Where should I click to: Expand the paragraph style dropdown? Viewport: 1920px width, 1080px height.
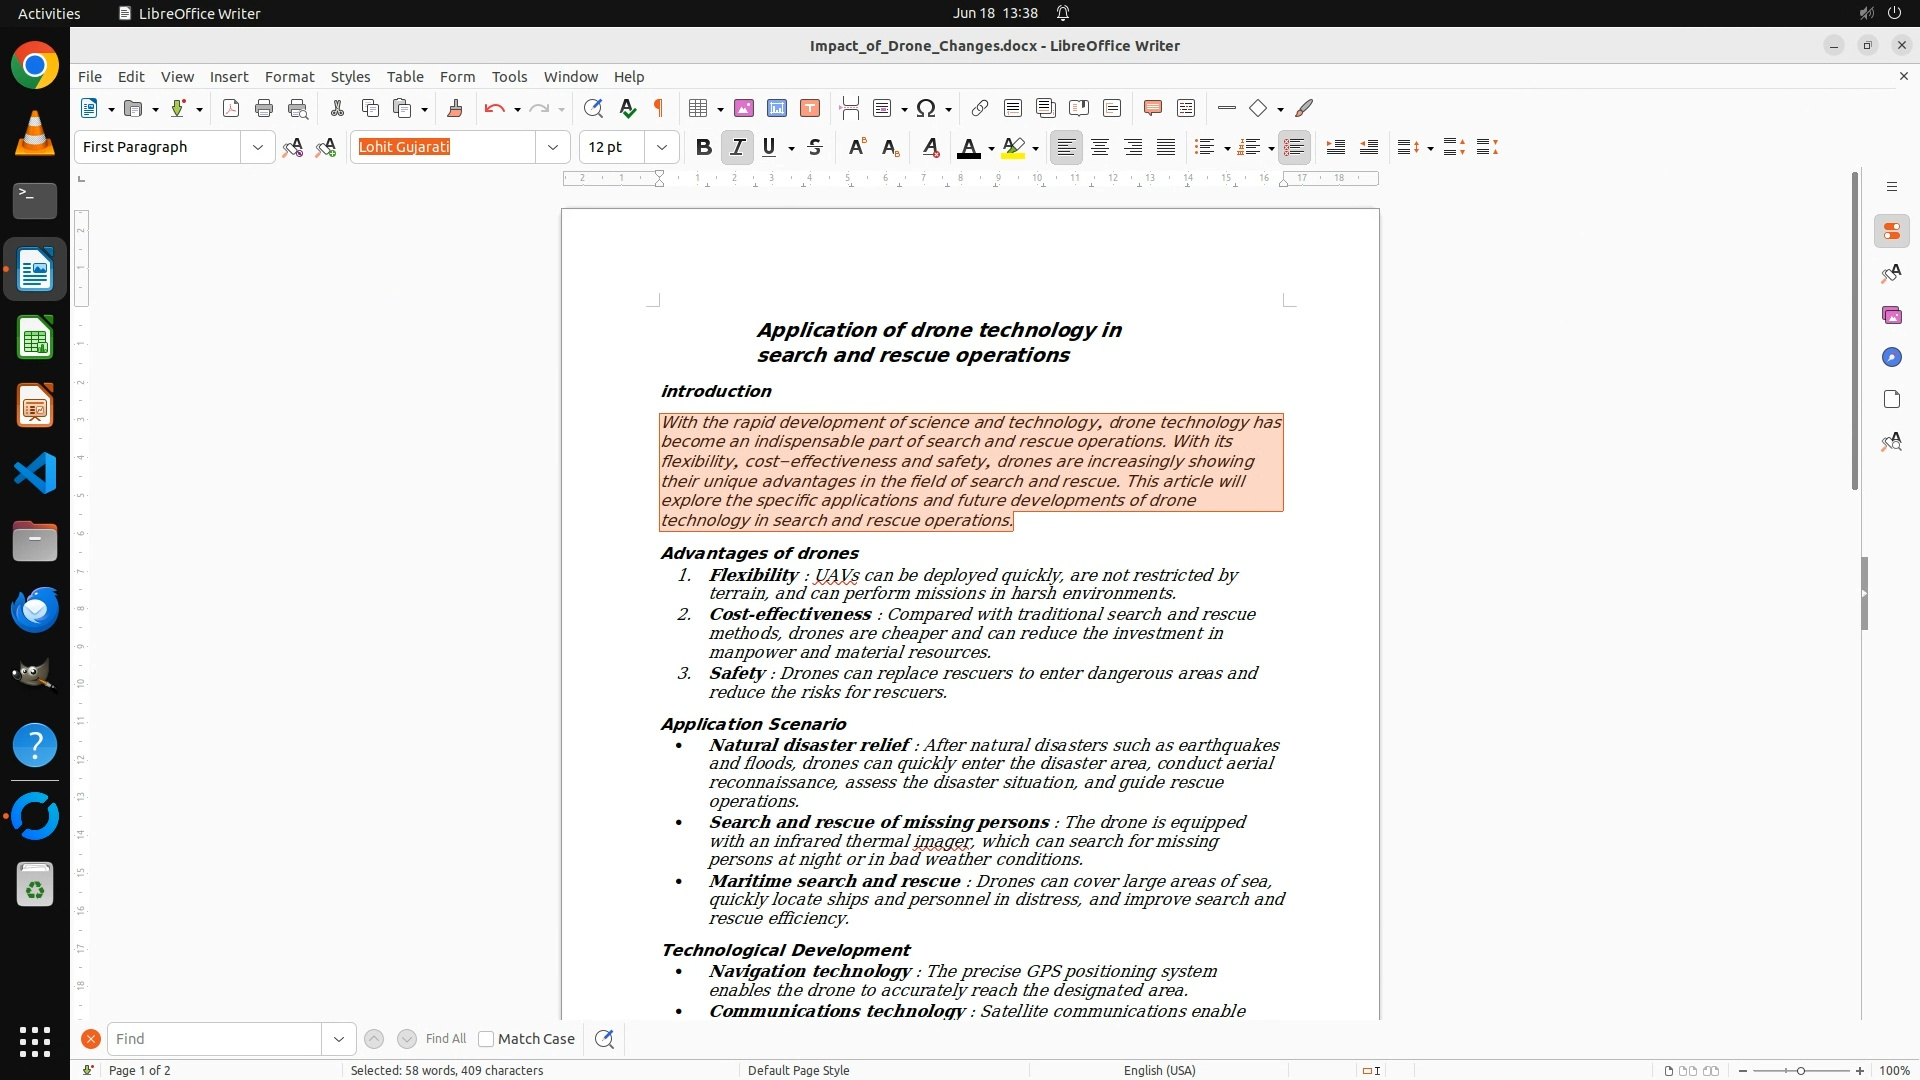258,147
